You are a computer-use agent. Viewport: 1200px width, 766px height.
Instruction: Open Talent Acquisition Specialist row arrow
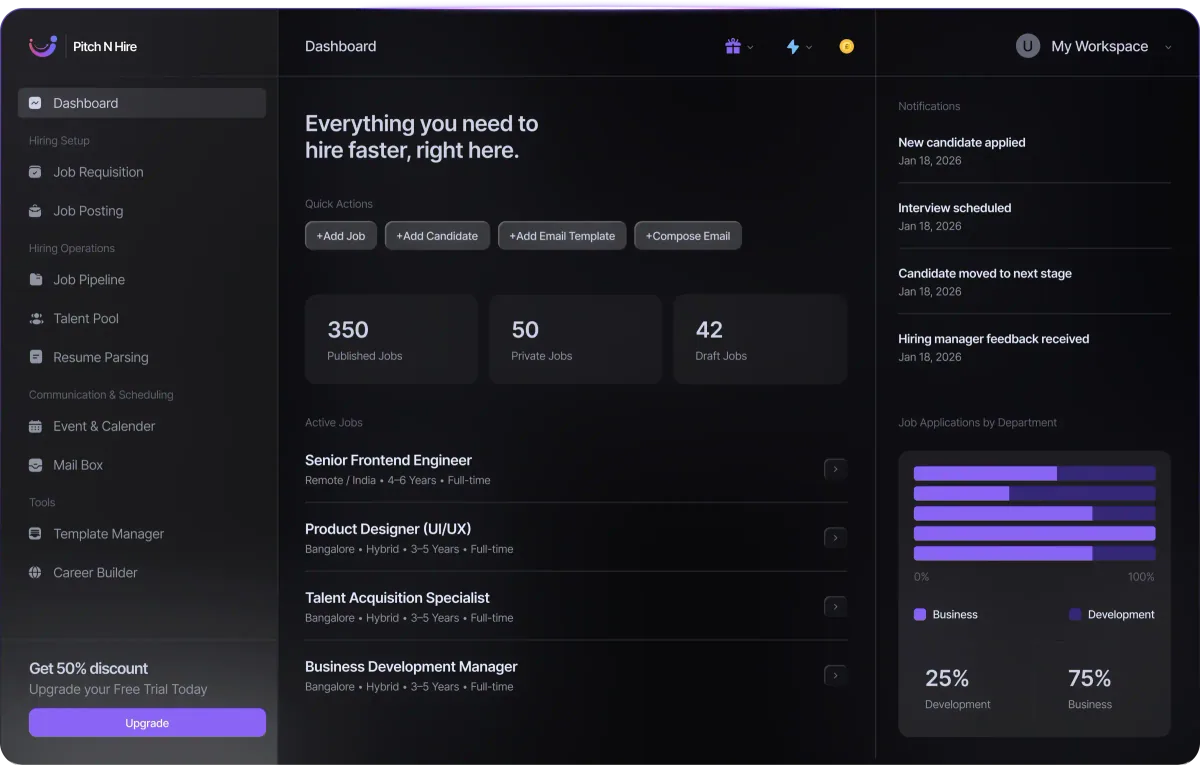[835, 607]
